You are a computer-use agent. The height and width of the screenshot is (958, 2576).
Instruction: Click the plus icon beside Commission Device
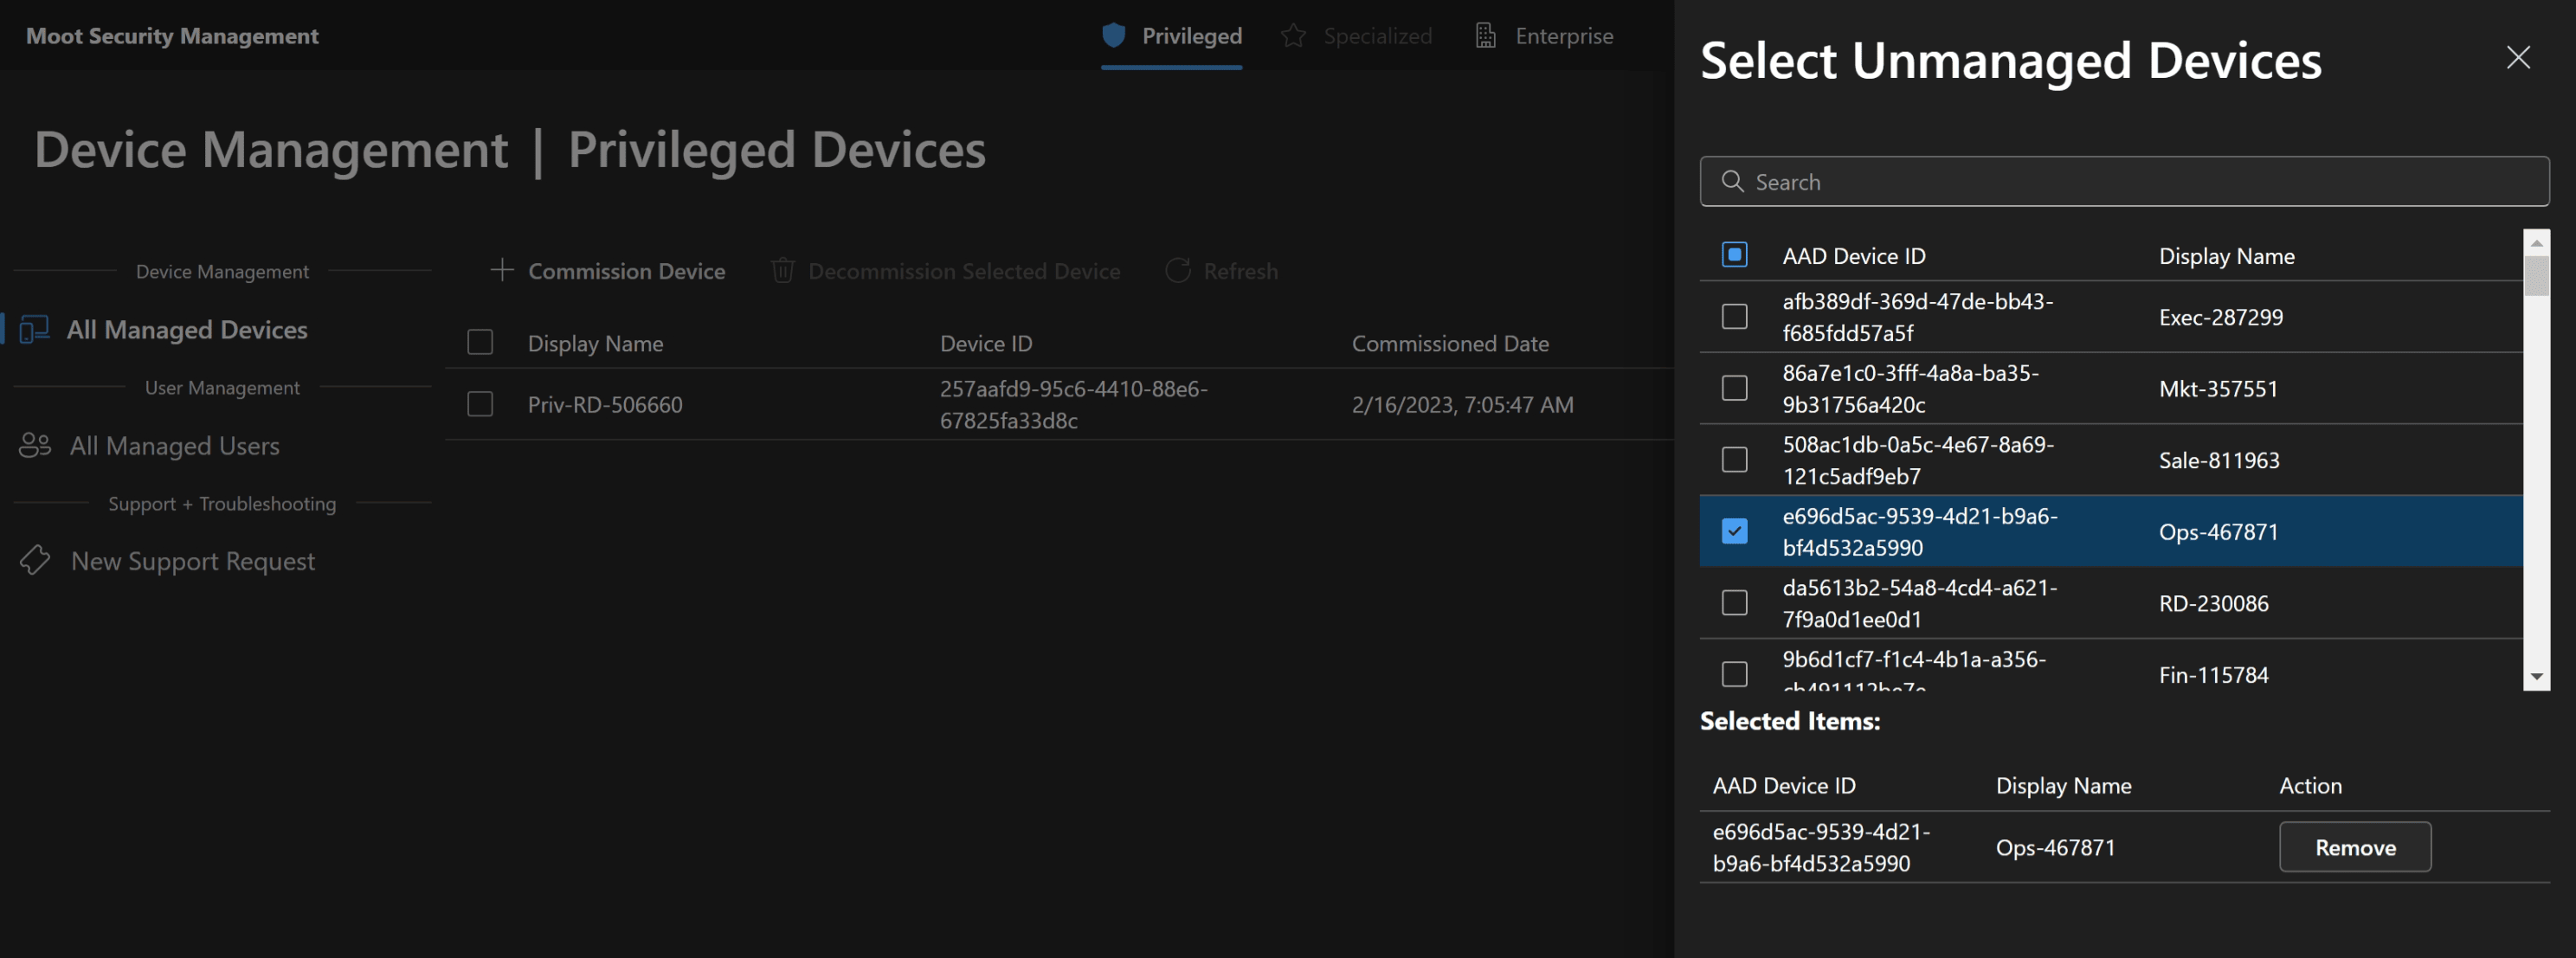pos(502,270)
